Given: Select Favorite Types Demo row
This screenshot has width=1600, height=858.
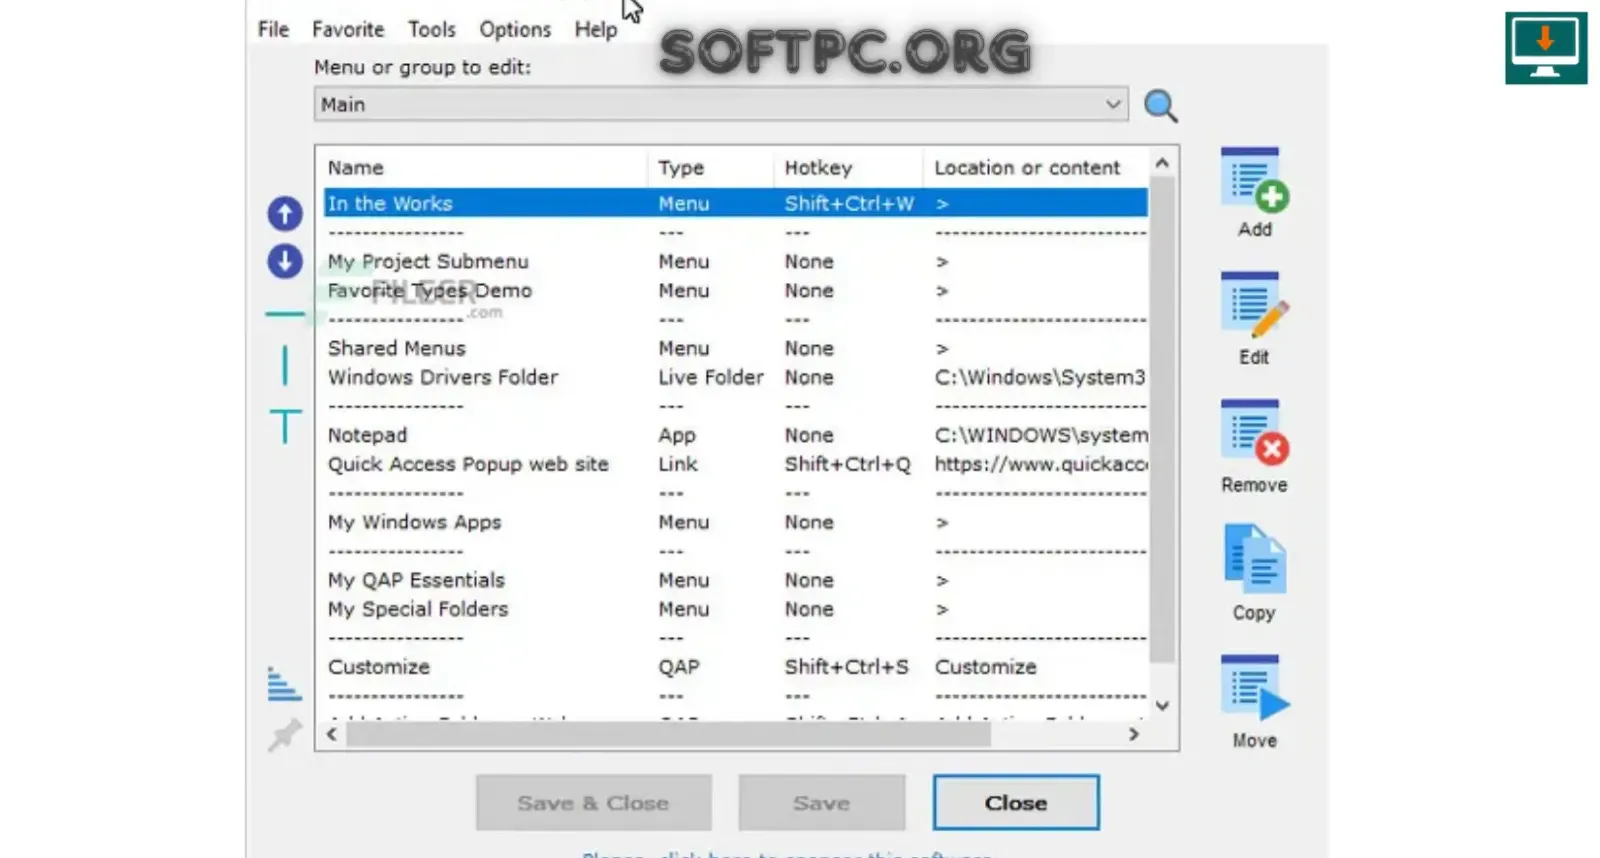Looking at the screenshot, I should pyautogui.click(x=735, y=290).
